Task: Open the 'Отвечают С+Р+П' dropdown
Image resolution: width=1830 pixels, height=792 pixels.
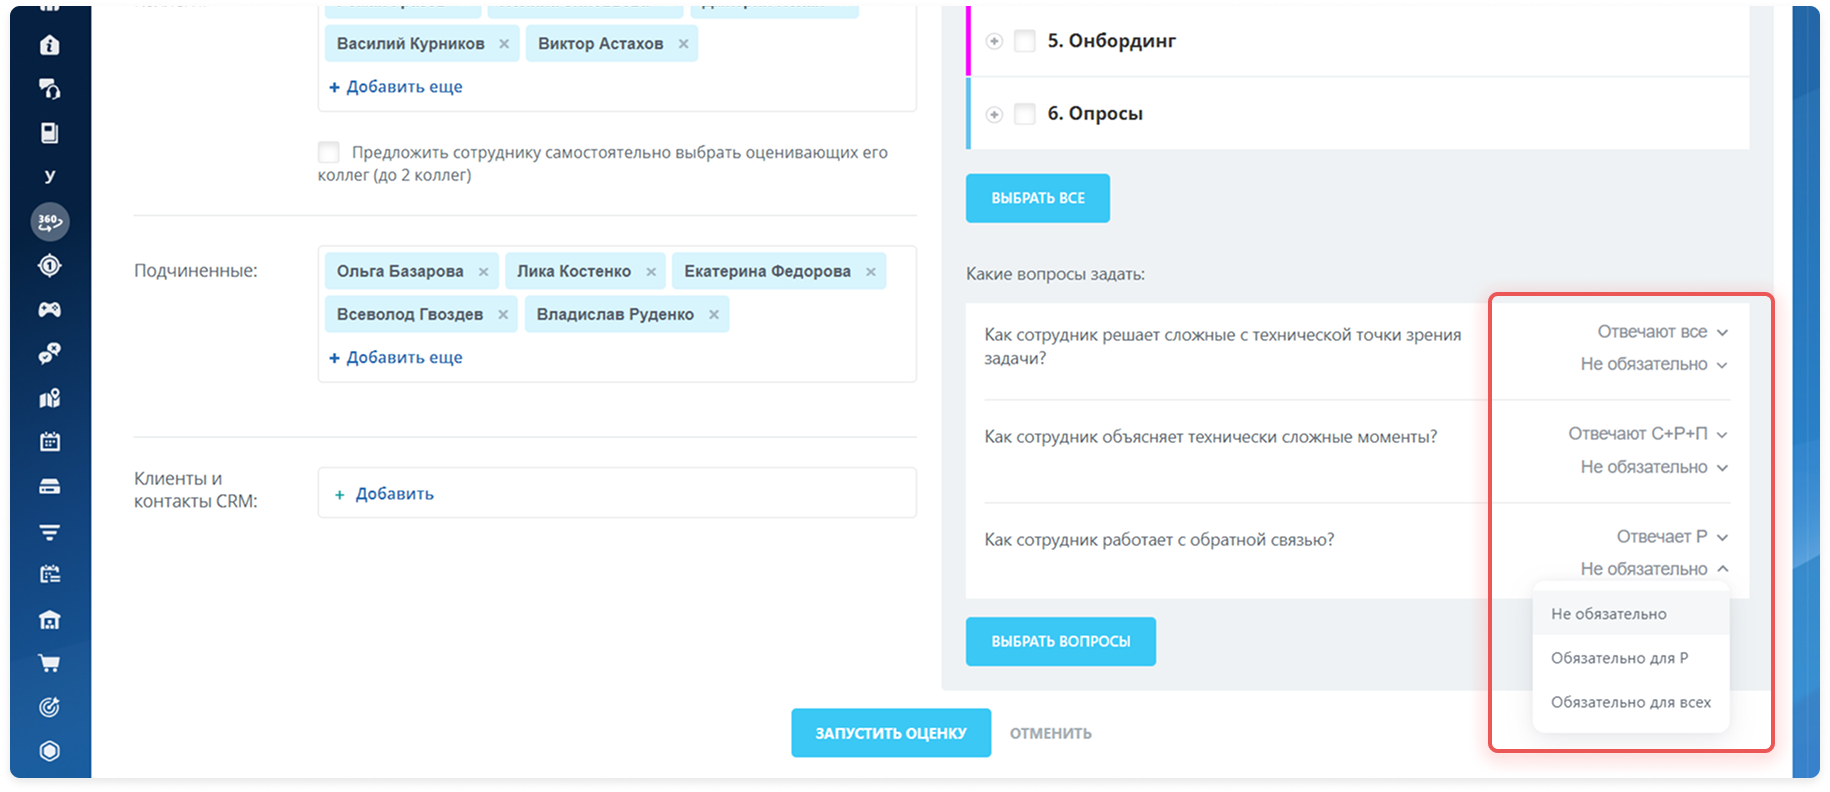Action: pos(1647,434)
